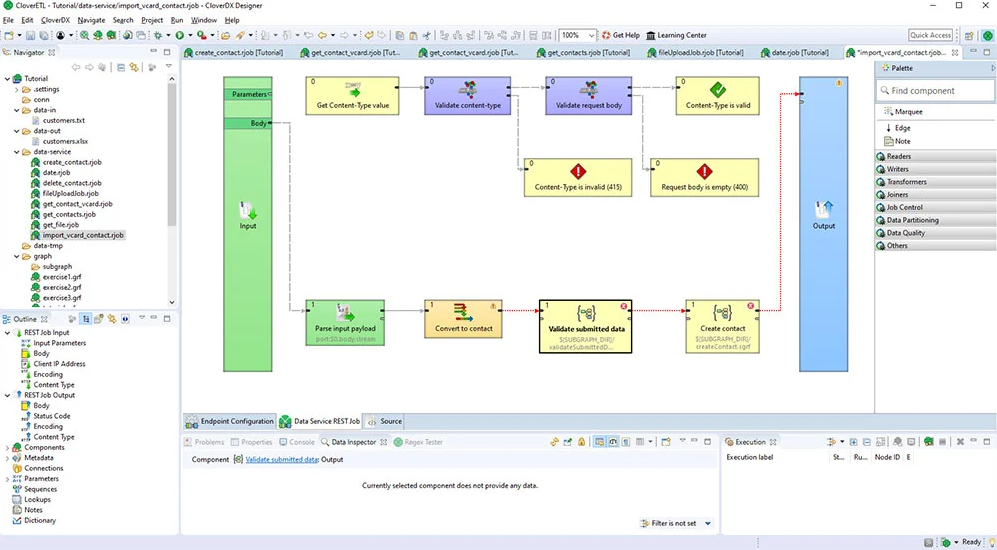The image size is (997, 550).
Task: Expand Components node in Outline
Action: (8, 448)
